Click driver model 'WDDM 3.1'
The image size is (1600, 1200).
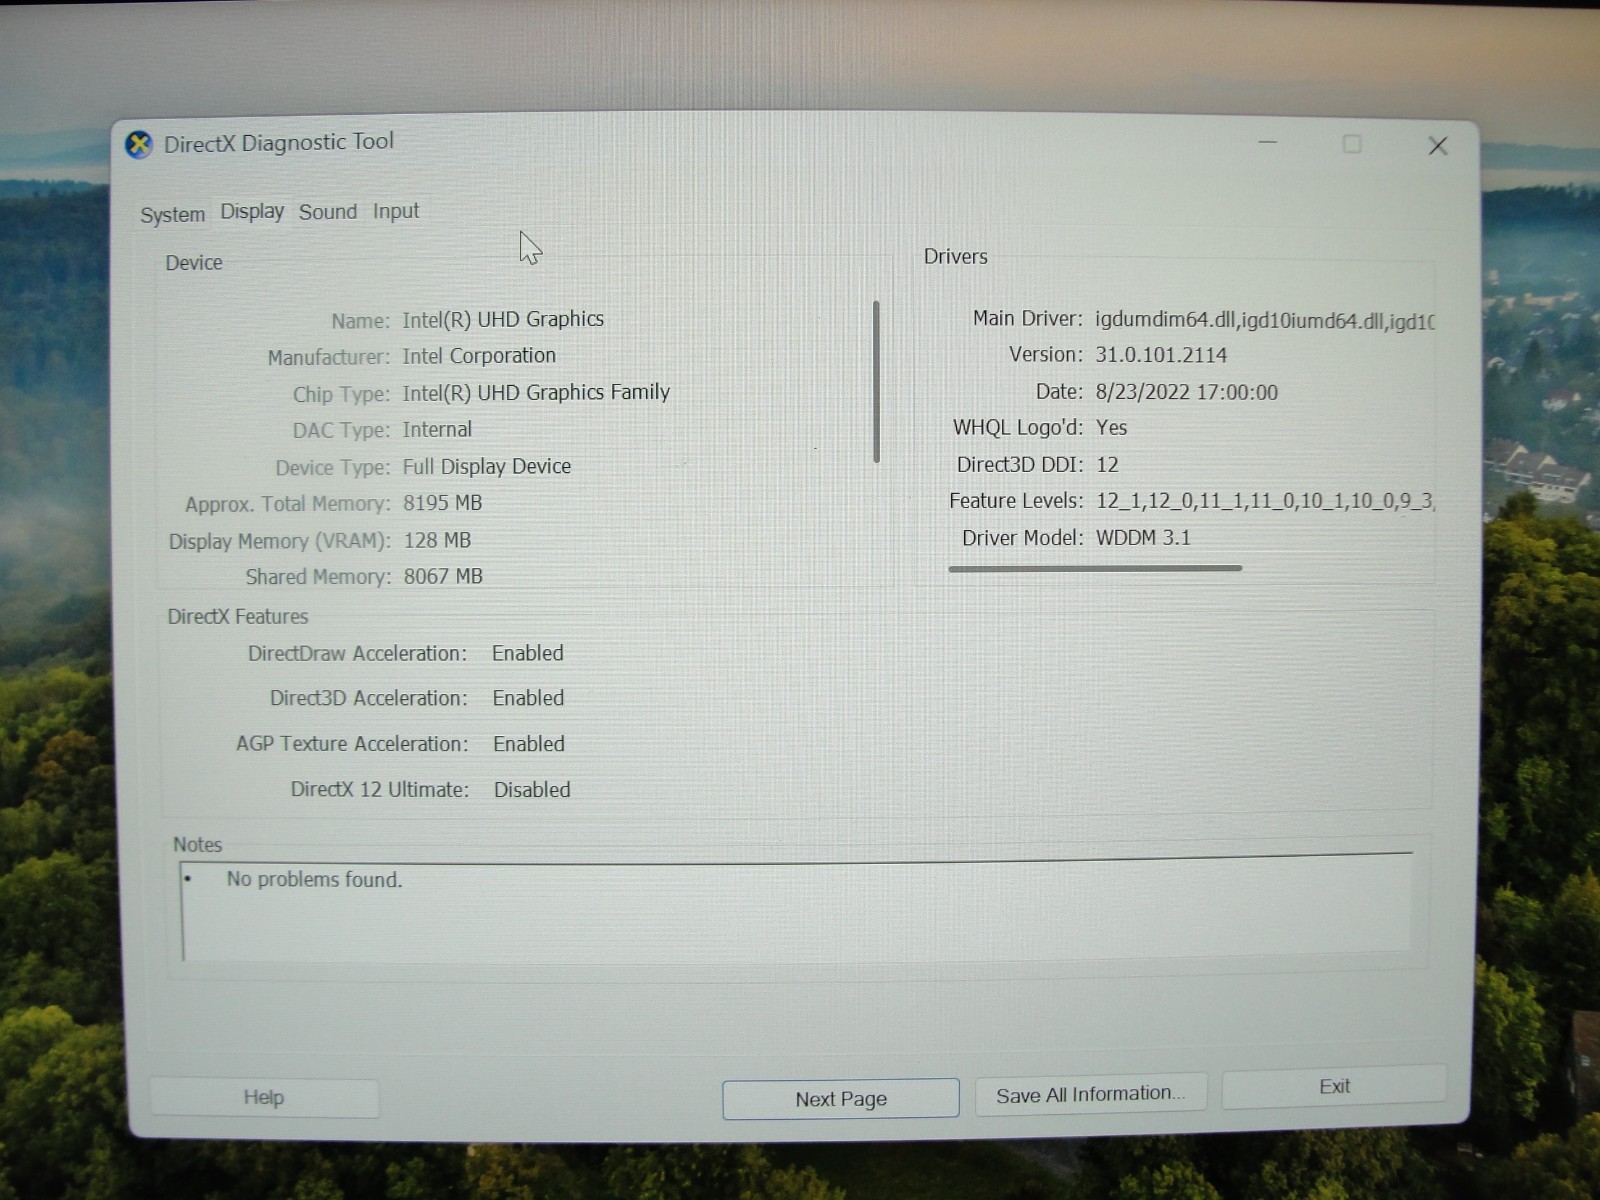(1143, 538)
